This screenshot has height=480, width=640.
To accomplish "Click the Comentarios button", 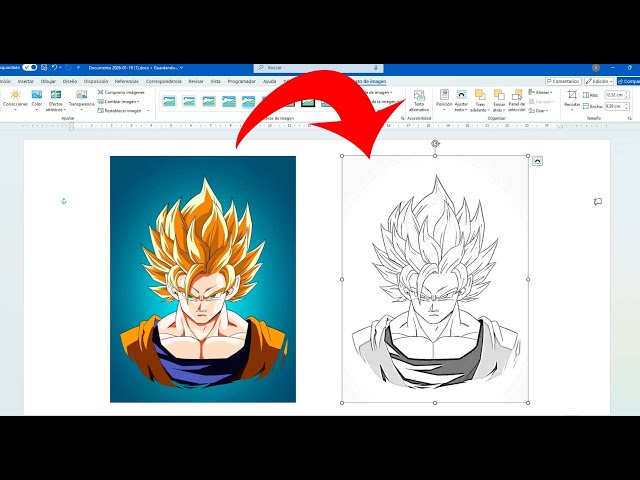I will [x=563, y=82].
